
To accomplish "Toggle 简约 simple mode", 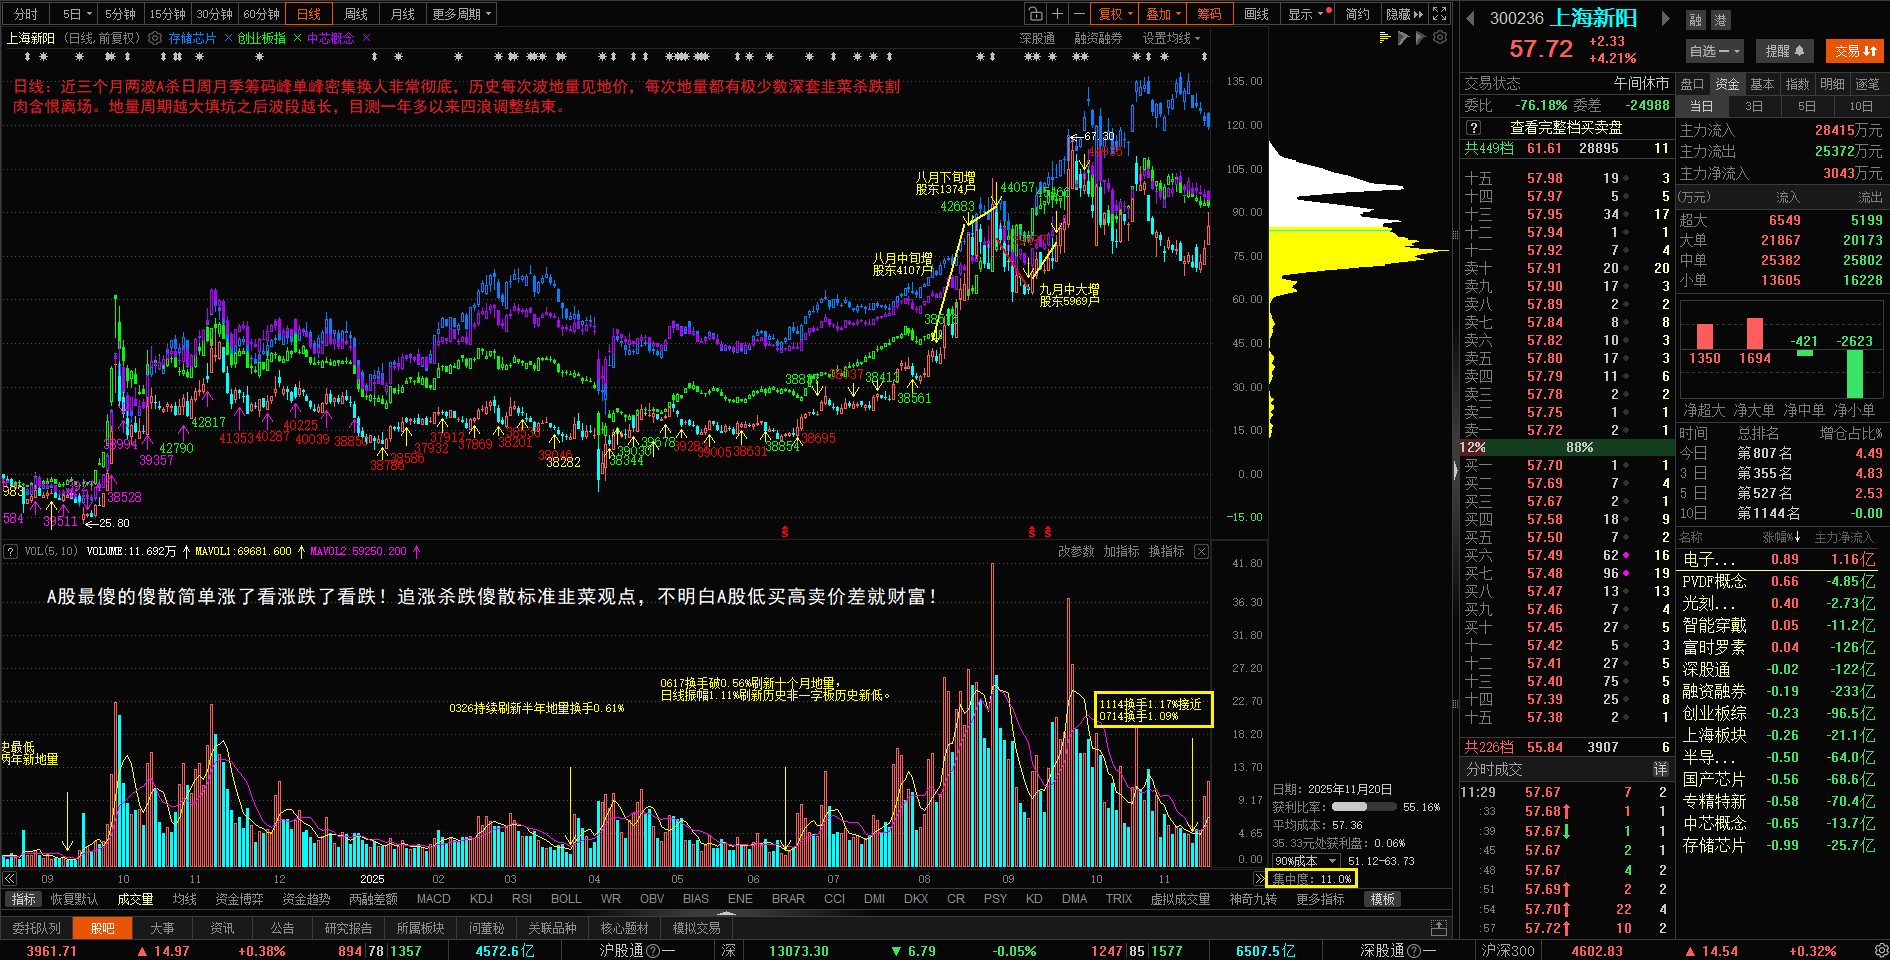I will point(1358,14).
